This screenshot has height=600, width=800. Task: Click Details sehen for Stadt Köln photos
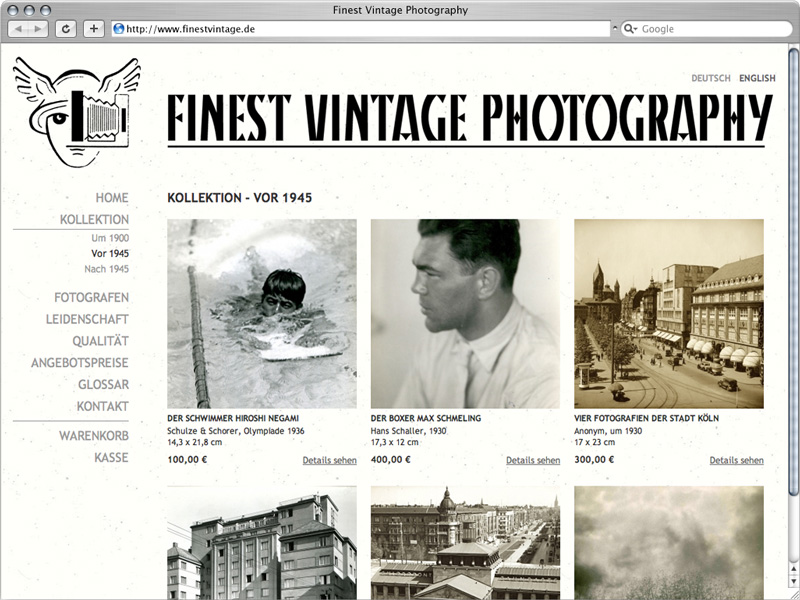point(737,460)
